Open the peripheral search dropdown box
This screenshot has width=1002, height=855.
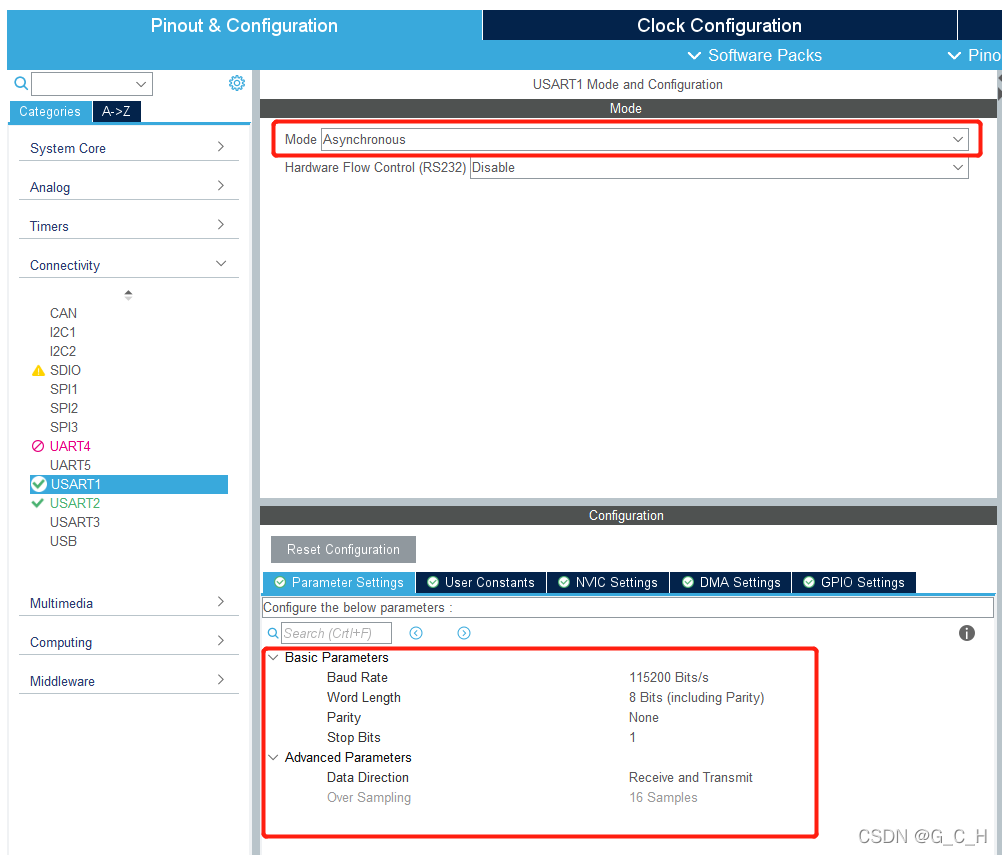point(92,84)
